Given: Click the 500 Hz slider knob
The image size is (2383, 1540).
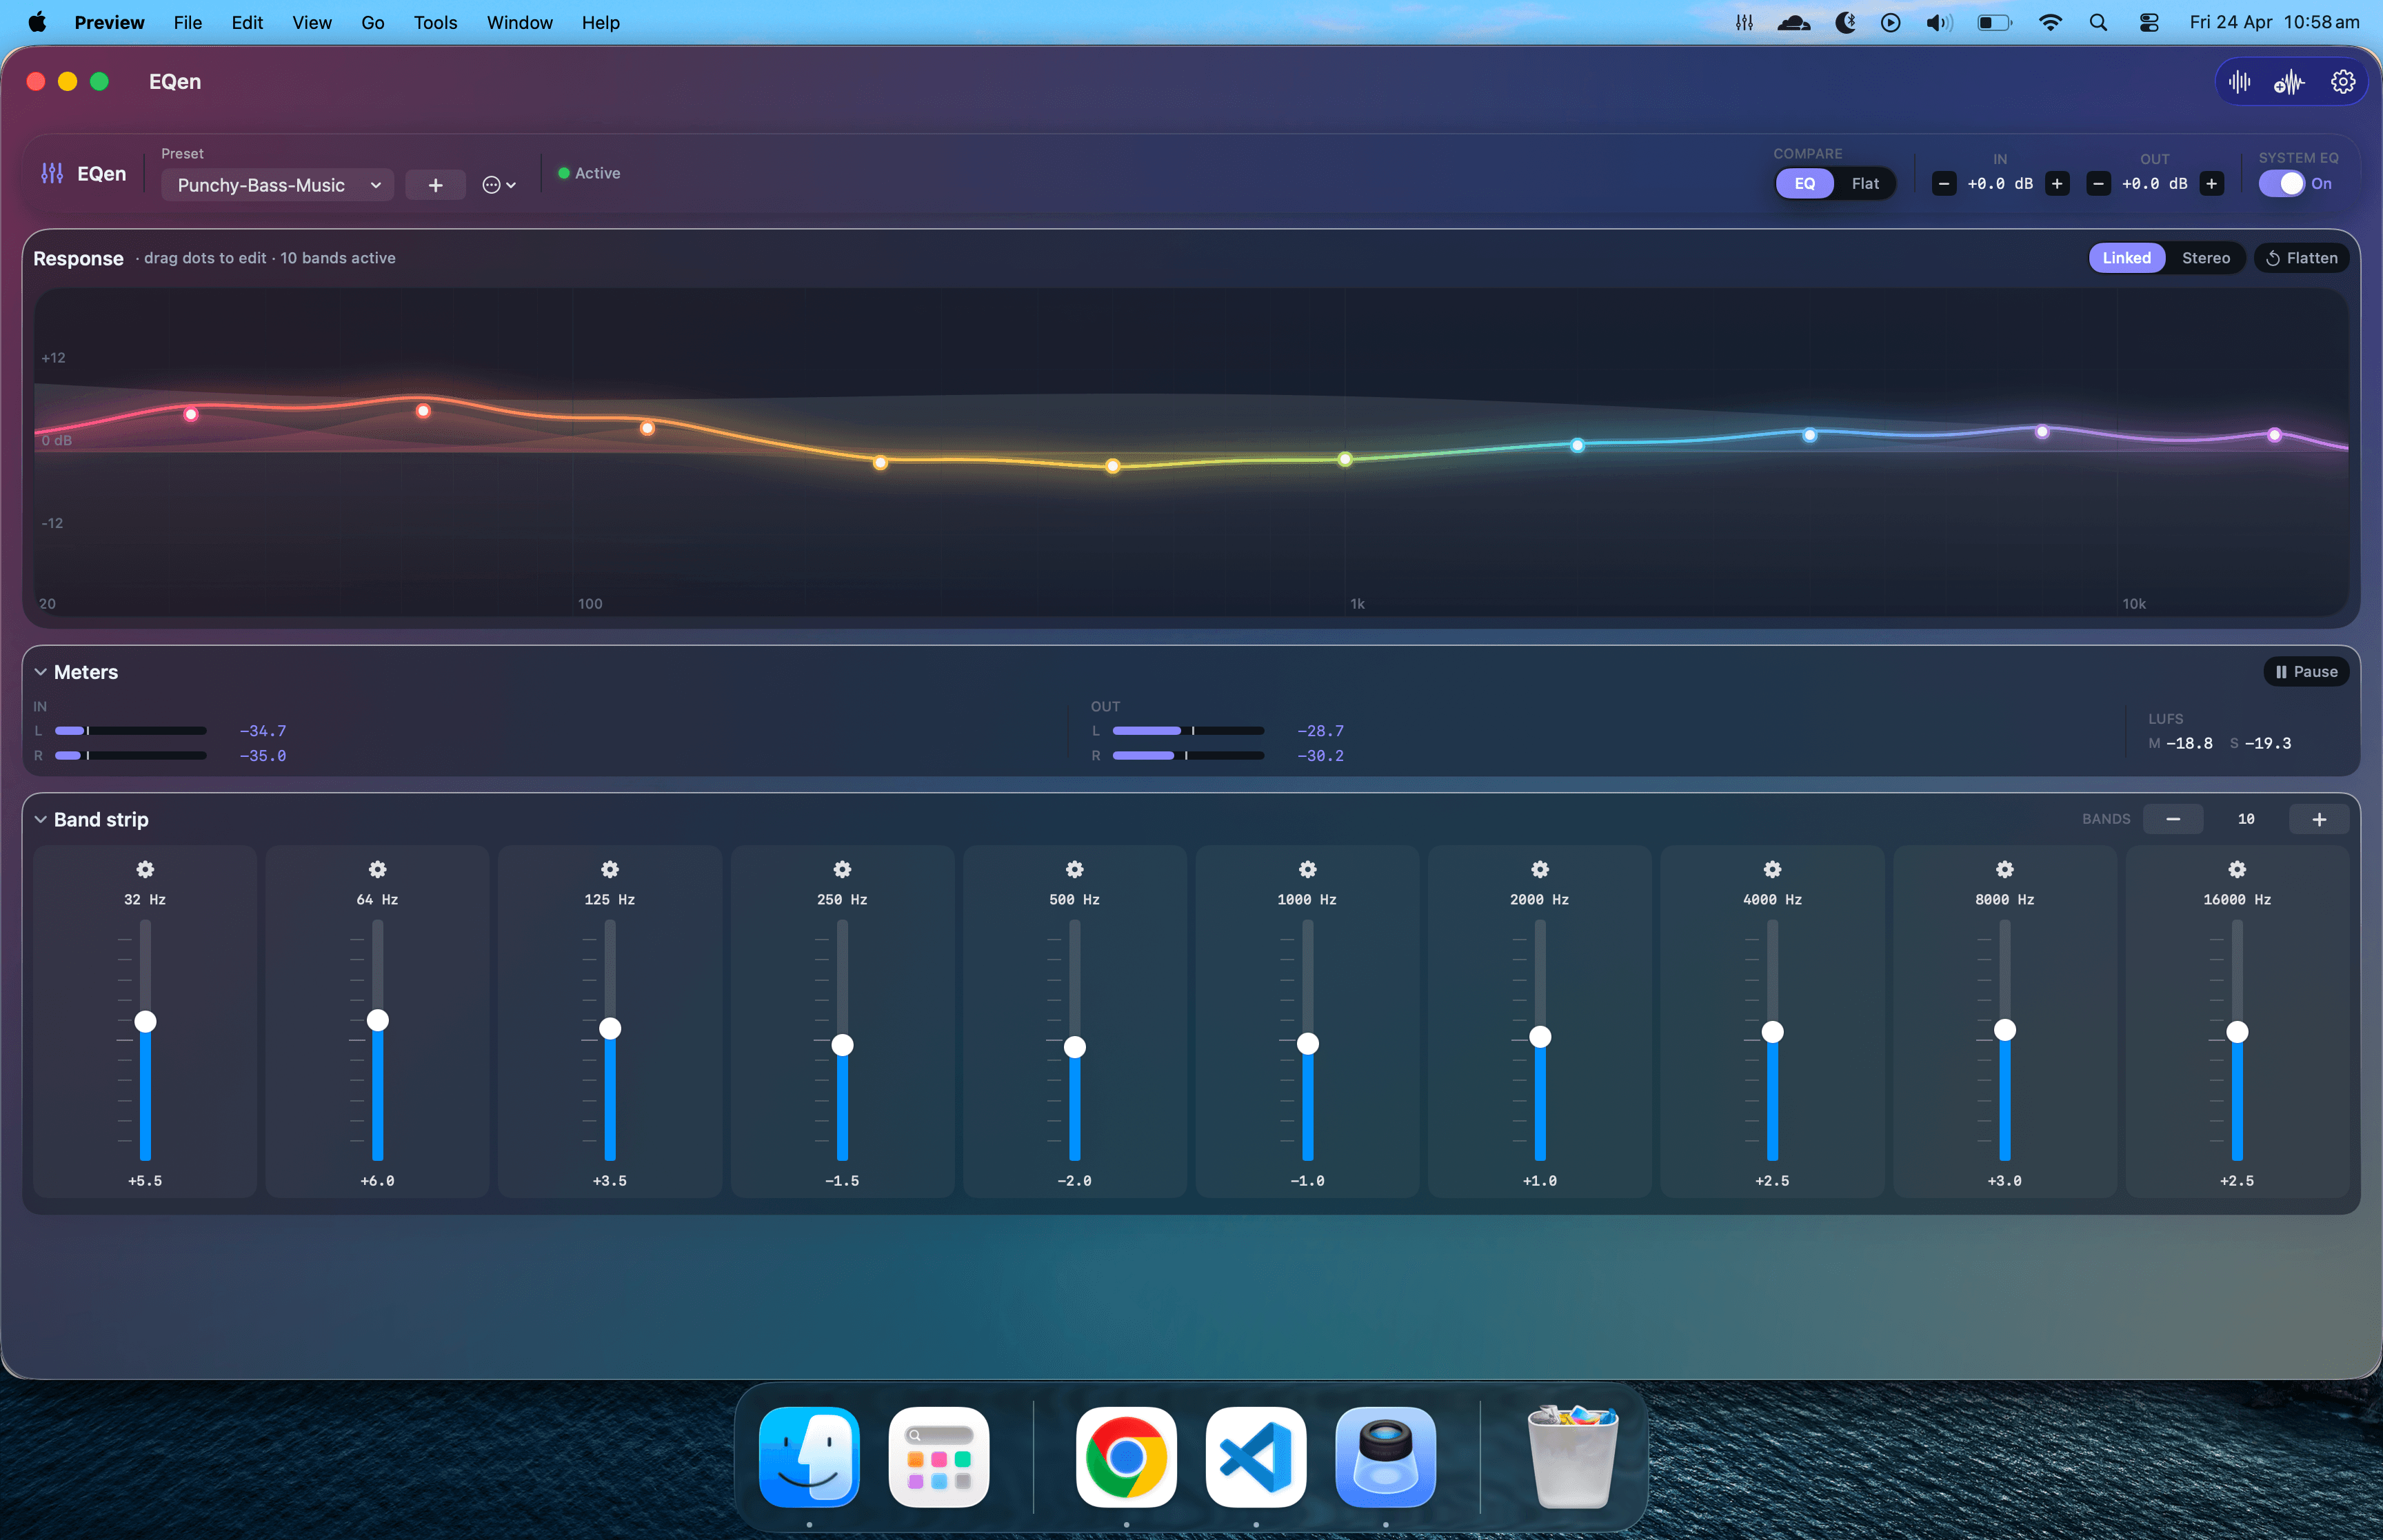Looking at the screenshot, I should point(1074,1047).
